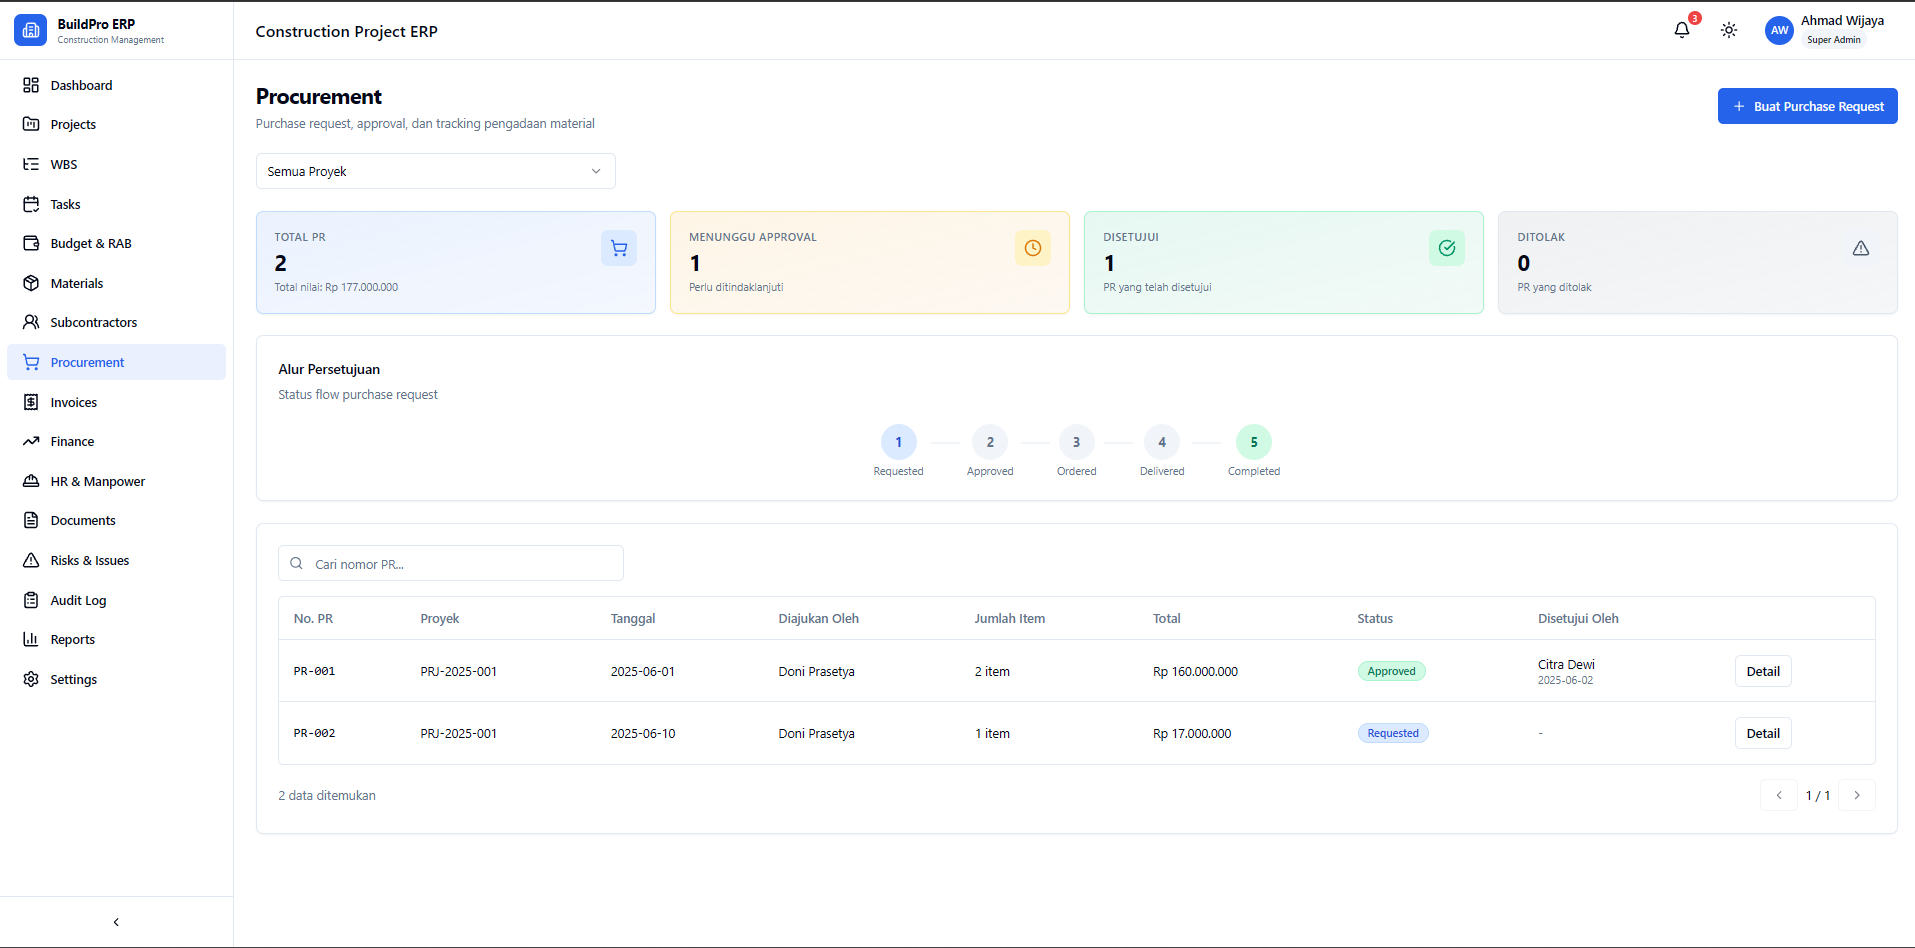Click the checkmark icon in Disetujui card
1915x948 pixels.
pyautogui.click(x=1447, y=248)
